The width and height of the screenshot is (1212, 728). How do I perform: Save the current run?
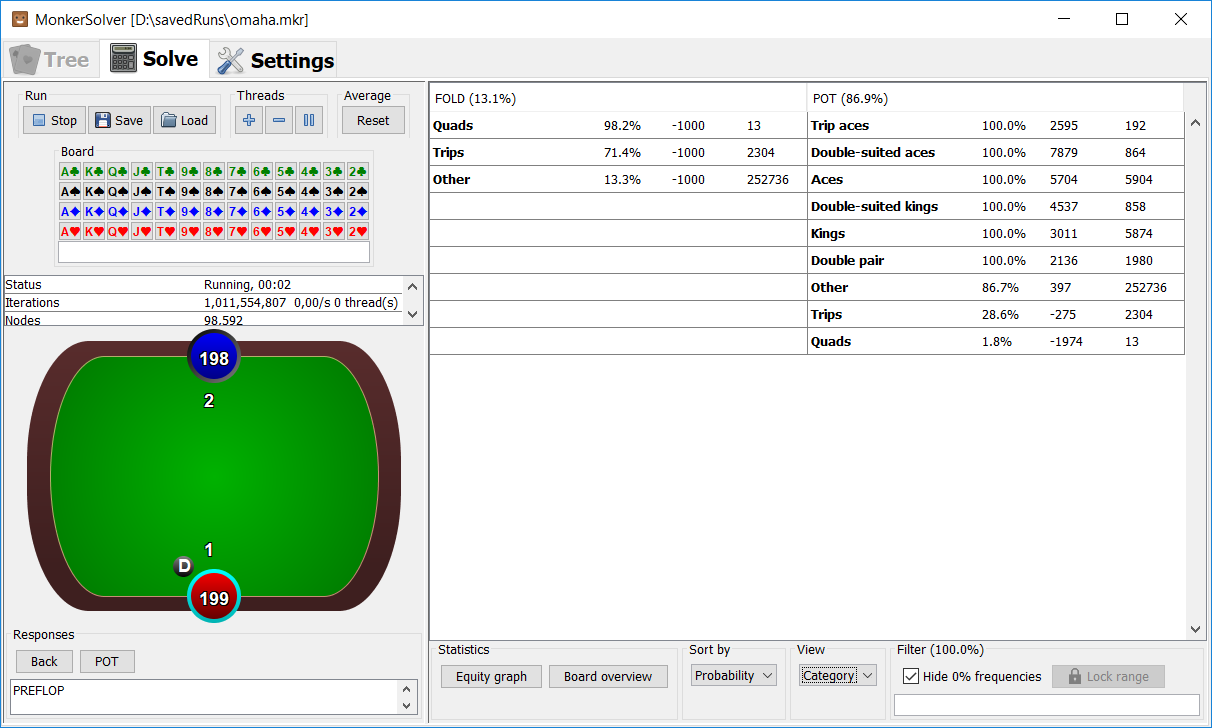click(119, 120)
